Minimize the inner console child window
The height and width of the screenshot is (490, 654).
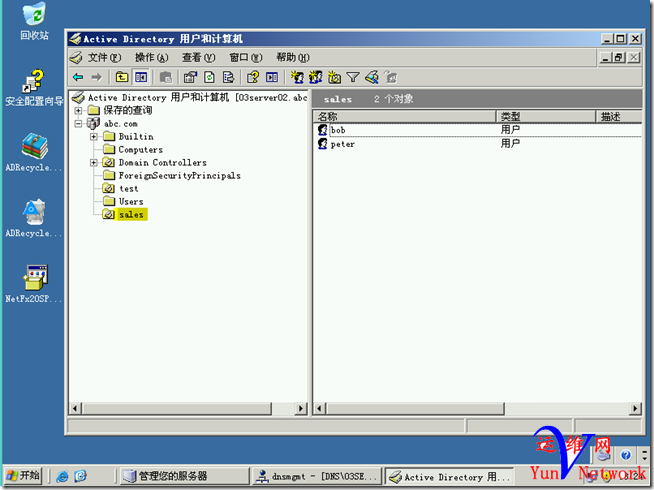click(x=606, y=57)
